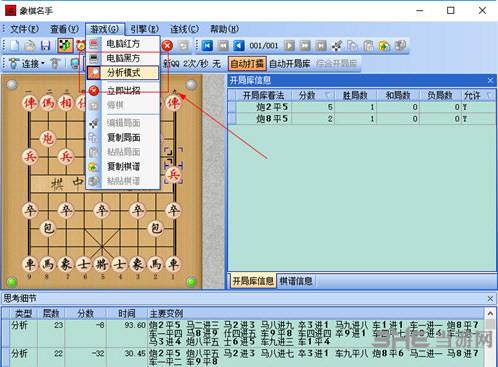
Task: Click the fast-forward several moves button
Action: (x=305, y=45)
